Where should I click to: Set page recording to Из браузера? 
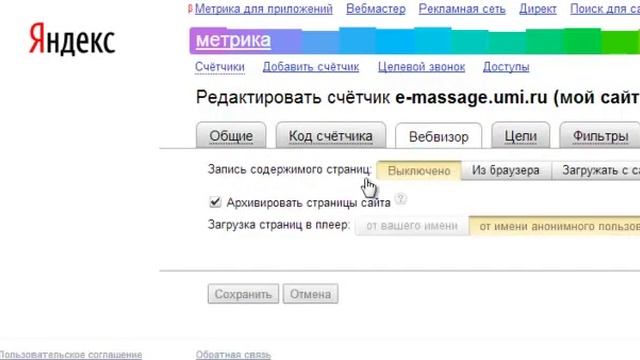click(x=506, y=171)
